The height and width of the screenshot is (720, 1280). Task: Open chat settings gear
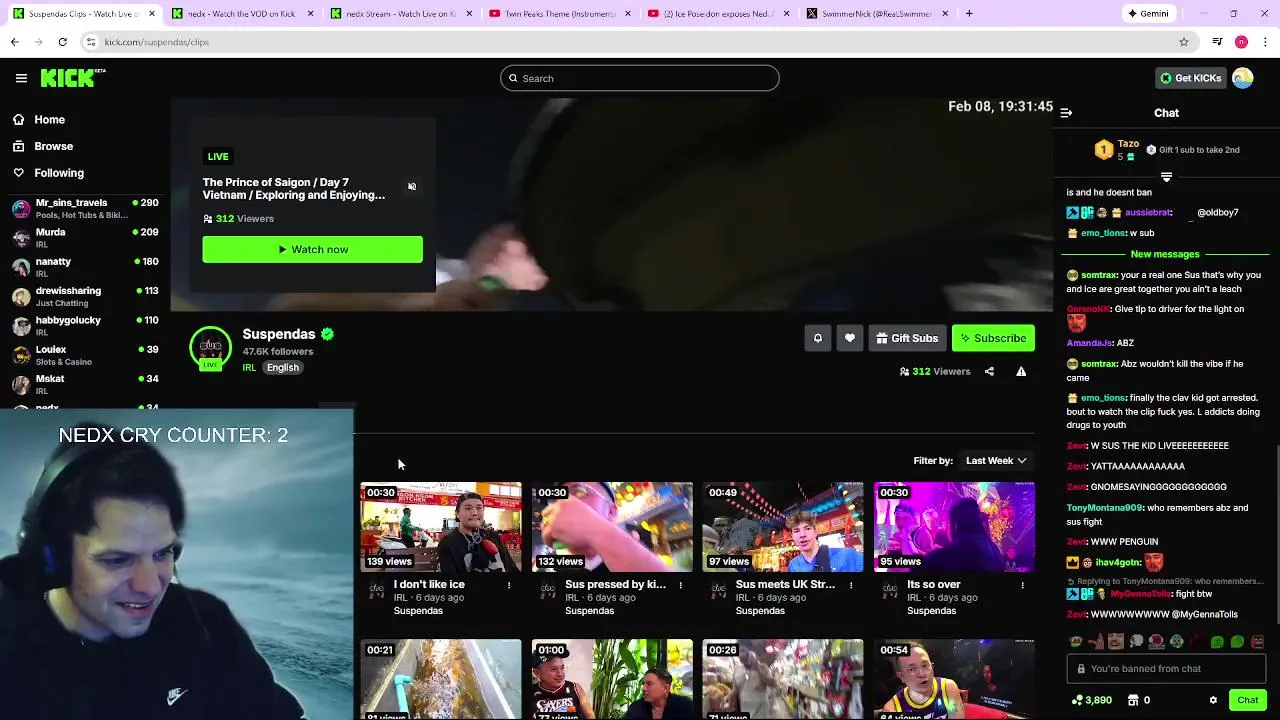pyautogui.click(x=1213, y=700)
